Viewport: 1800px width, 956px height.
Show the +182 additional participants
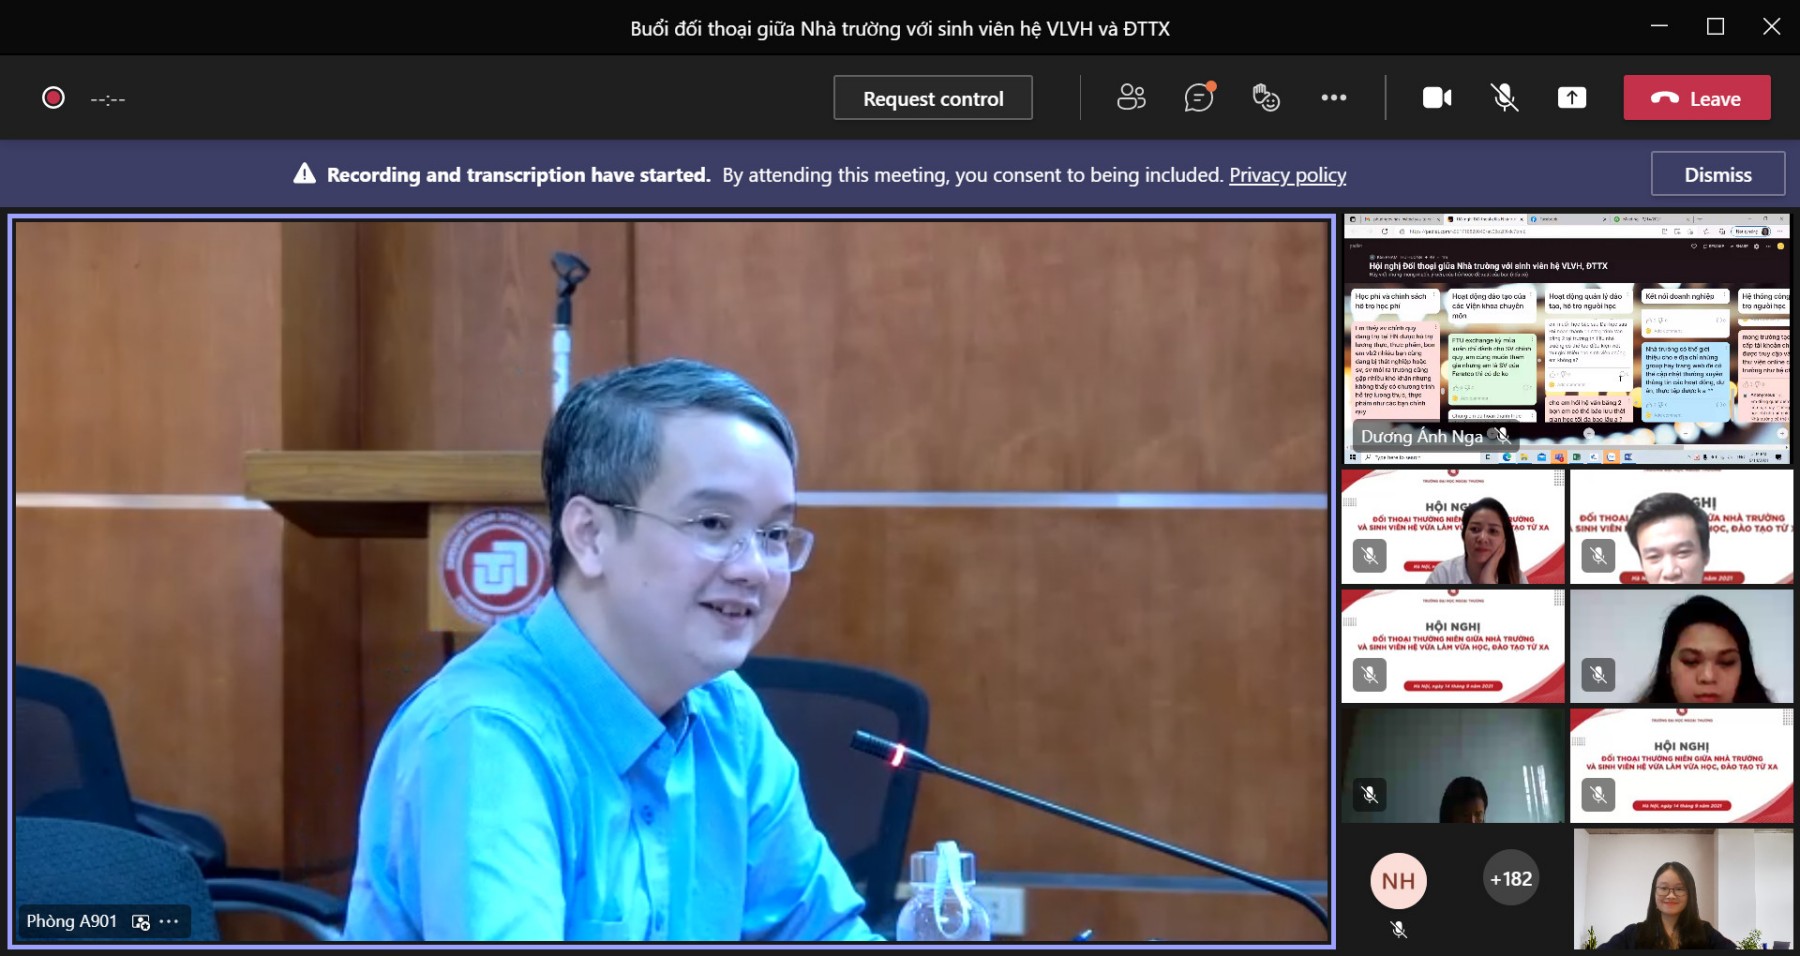coord(1510,879)
